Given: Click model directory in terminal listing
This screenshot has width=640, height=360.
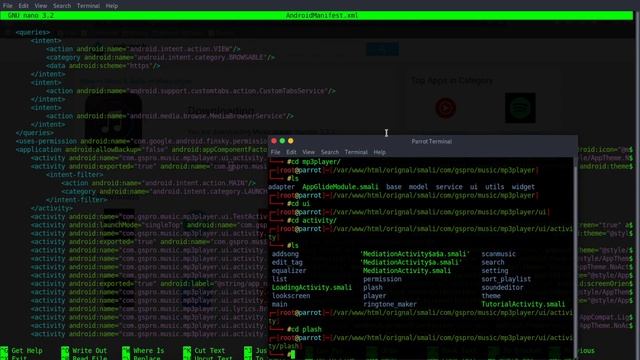Looking at the screenshot, I should coord(418,187).
